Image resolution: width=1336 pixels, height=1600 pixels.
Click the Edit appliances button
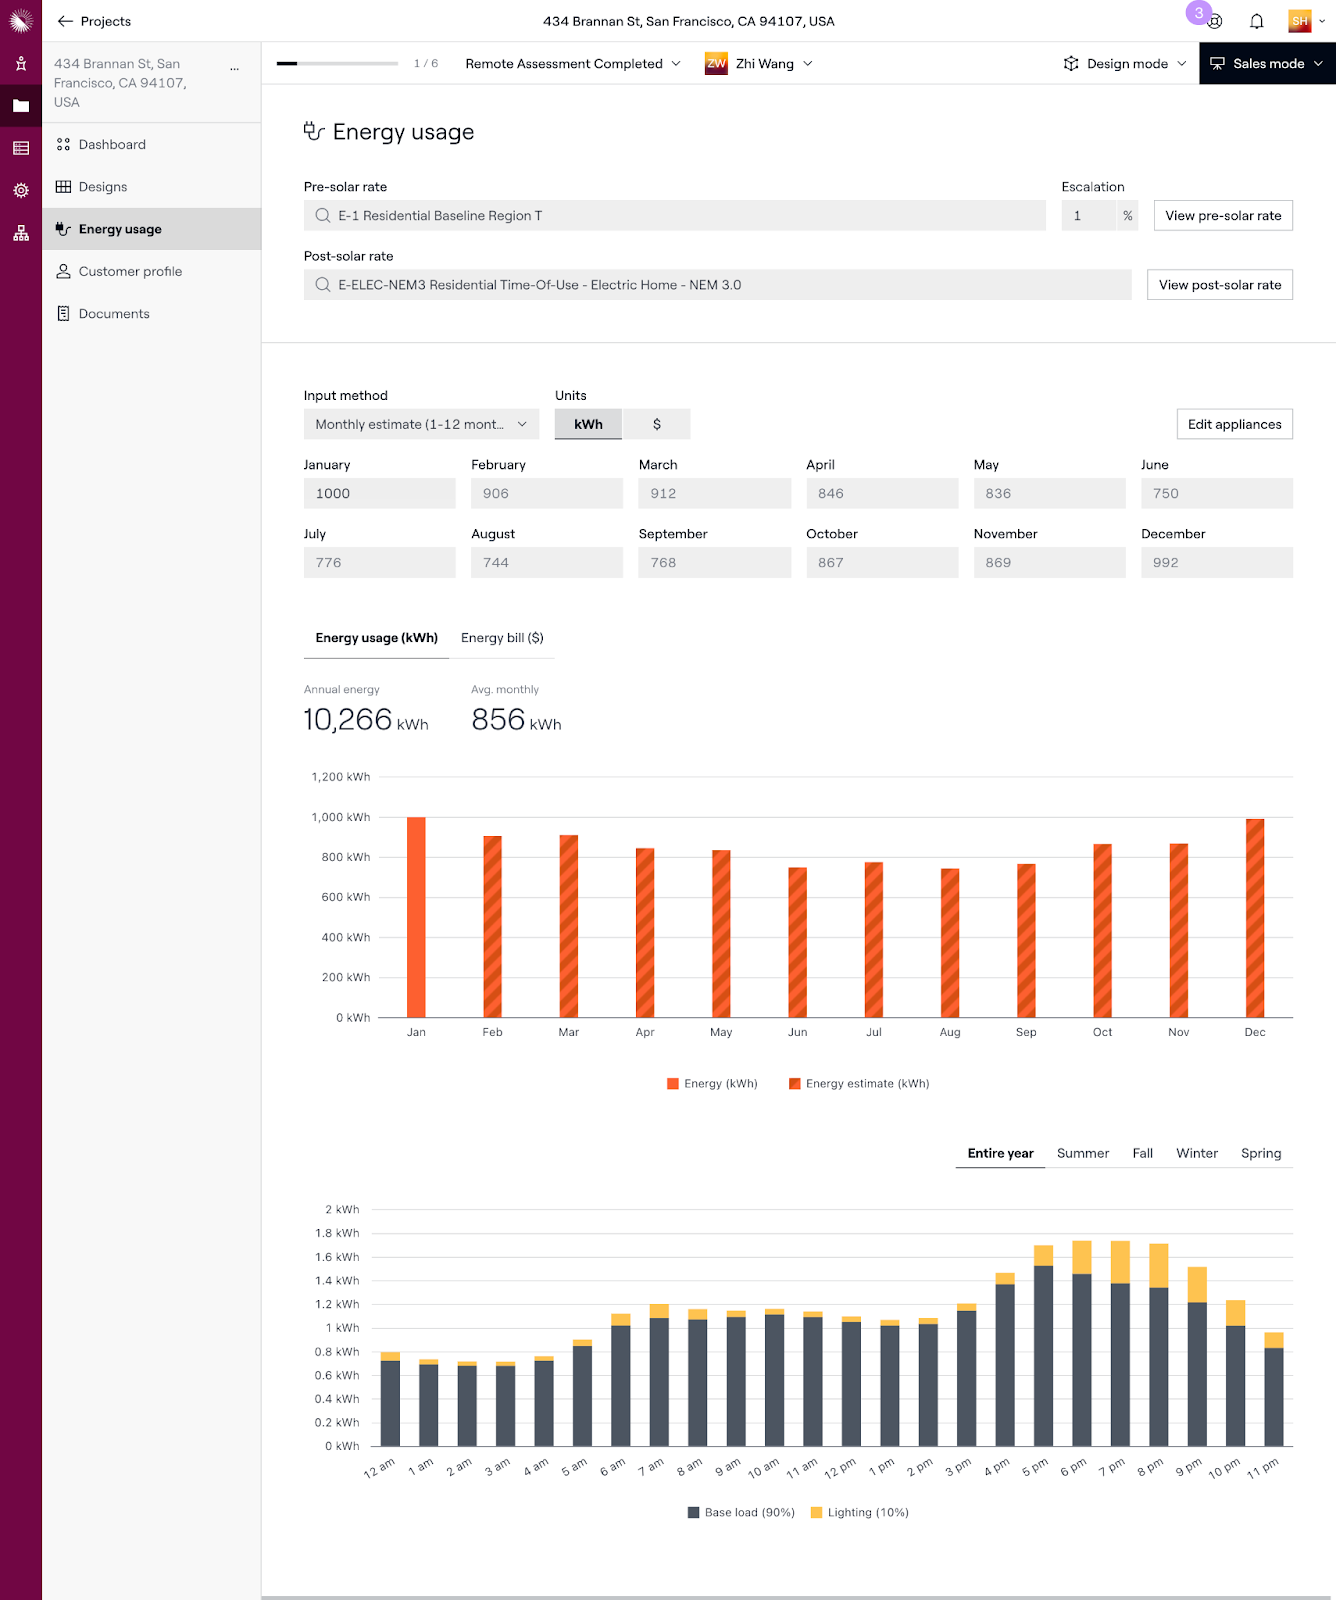point(1234,424)
